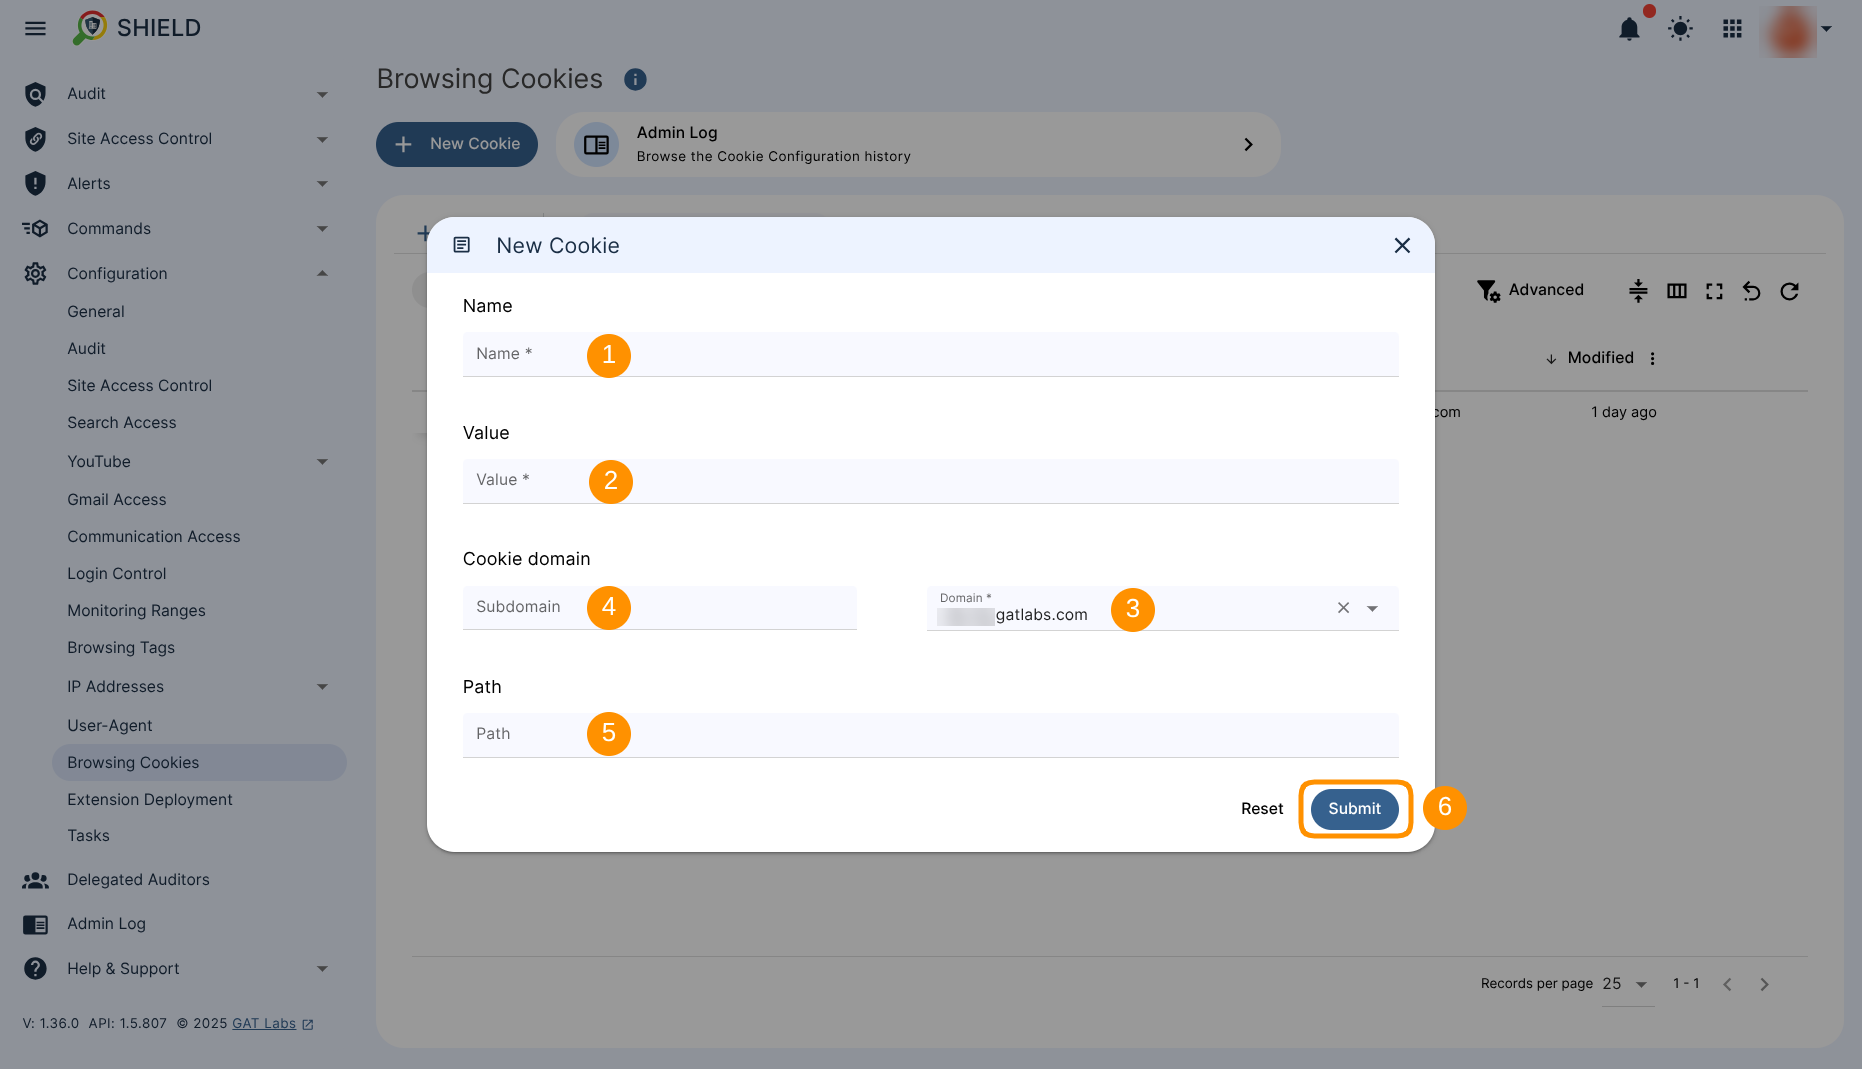Click the Audit shield icon in sidebar

tap(35, 94)
